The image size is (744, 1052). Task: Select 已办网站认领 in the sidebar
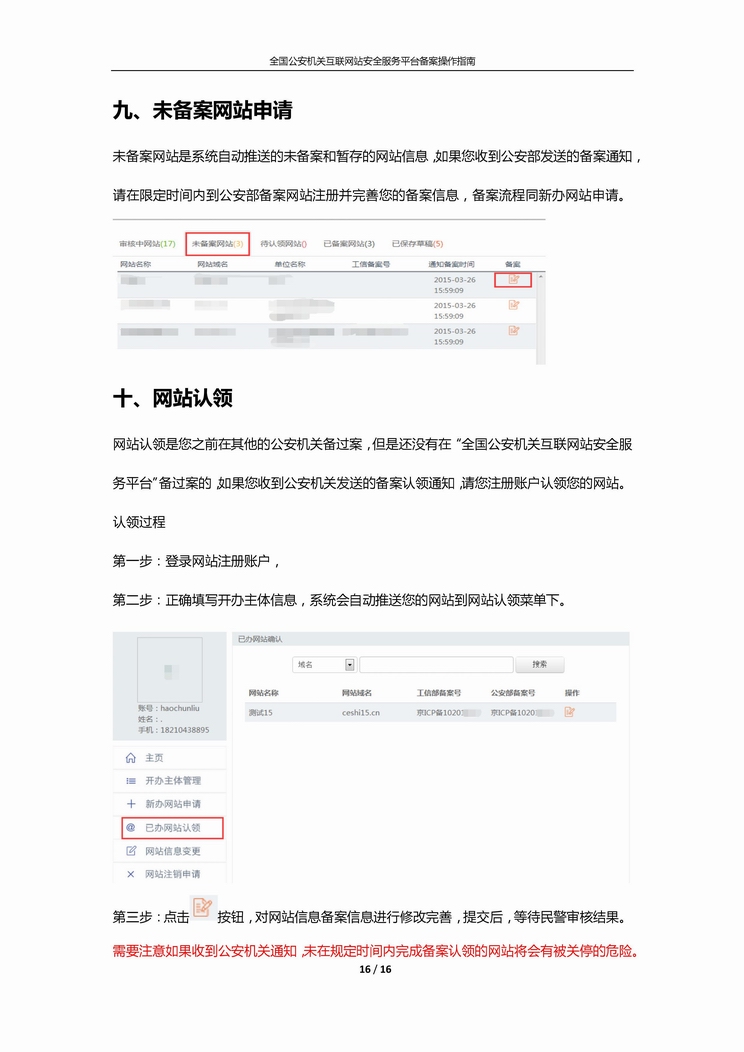pos(172,828)
